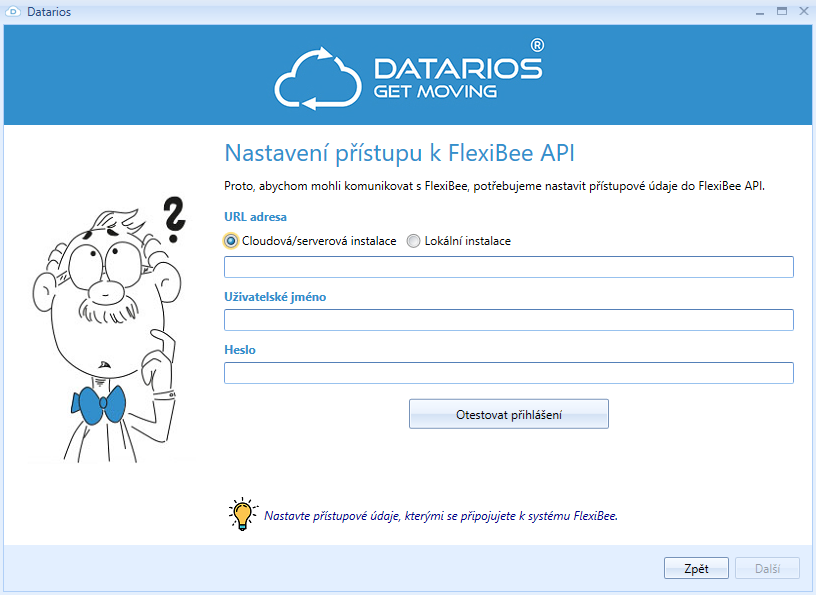
Task: Click the question mark above professor's head
Action: pos(174,220)
